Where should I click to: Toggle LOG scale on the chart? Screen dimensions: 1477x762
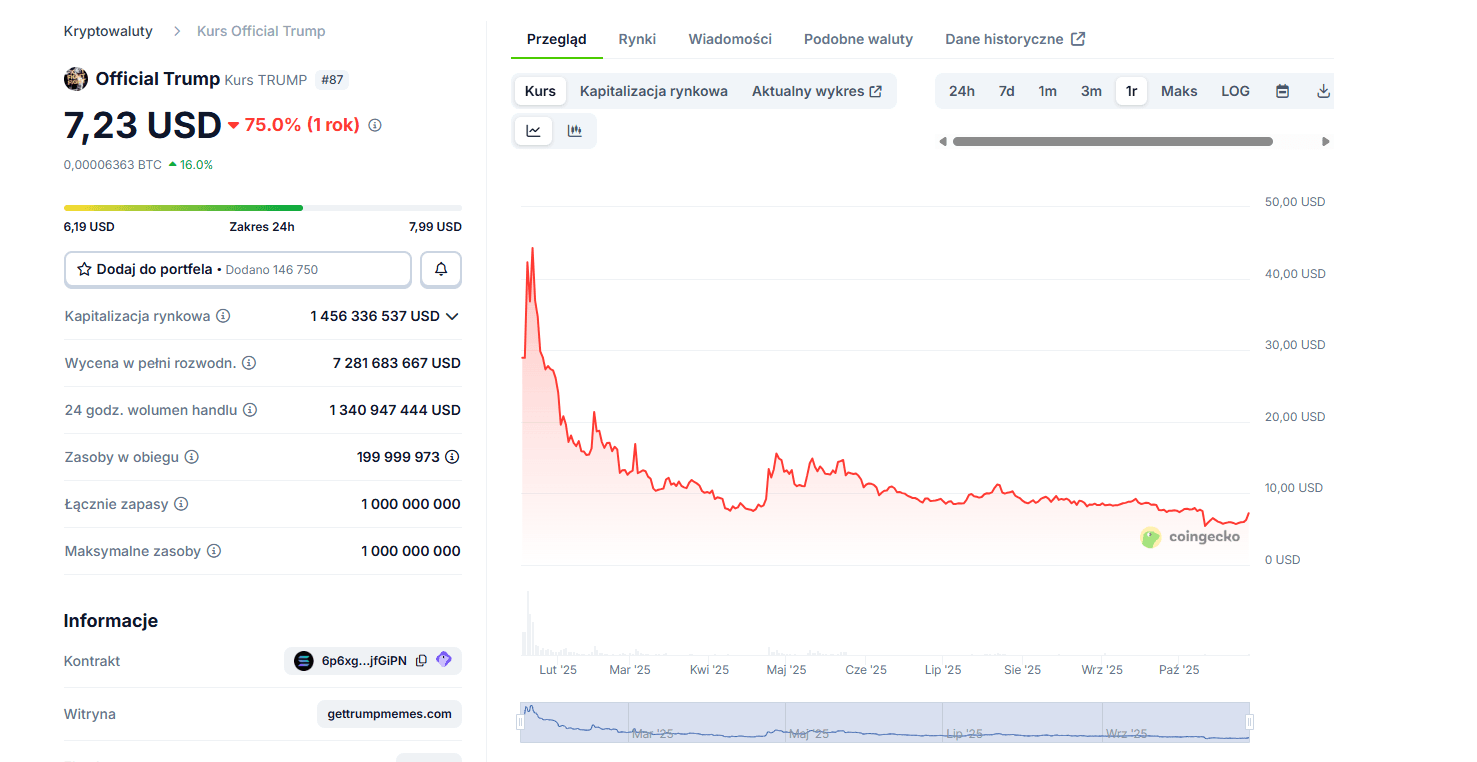click(x=1235, y=91)
